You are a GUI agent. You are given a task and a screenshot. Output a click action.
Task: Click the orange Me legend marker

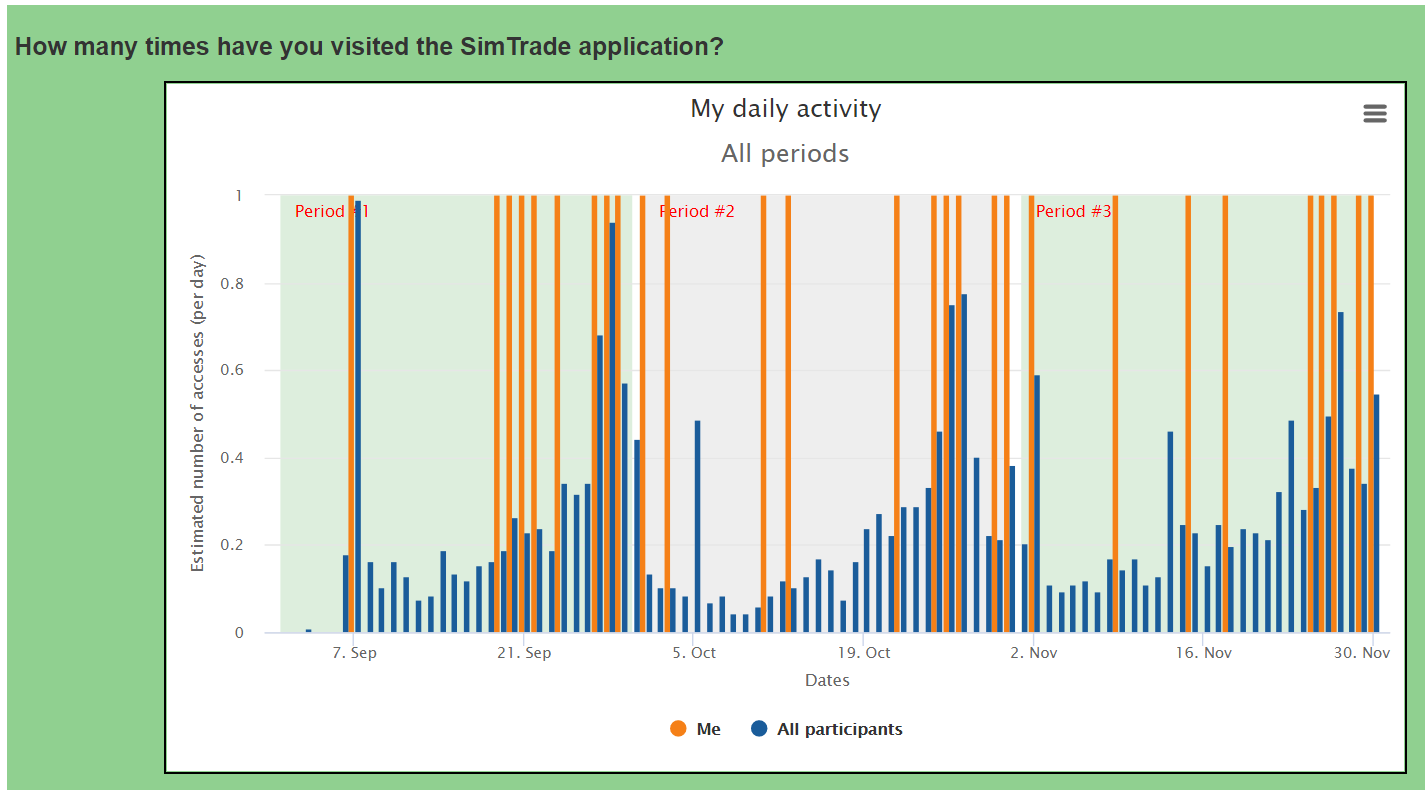pos(679,729)
